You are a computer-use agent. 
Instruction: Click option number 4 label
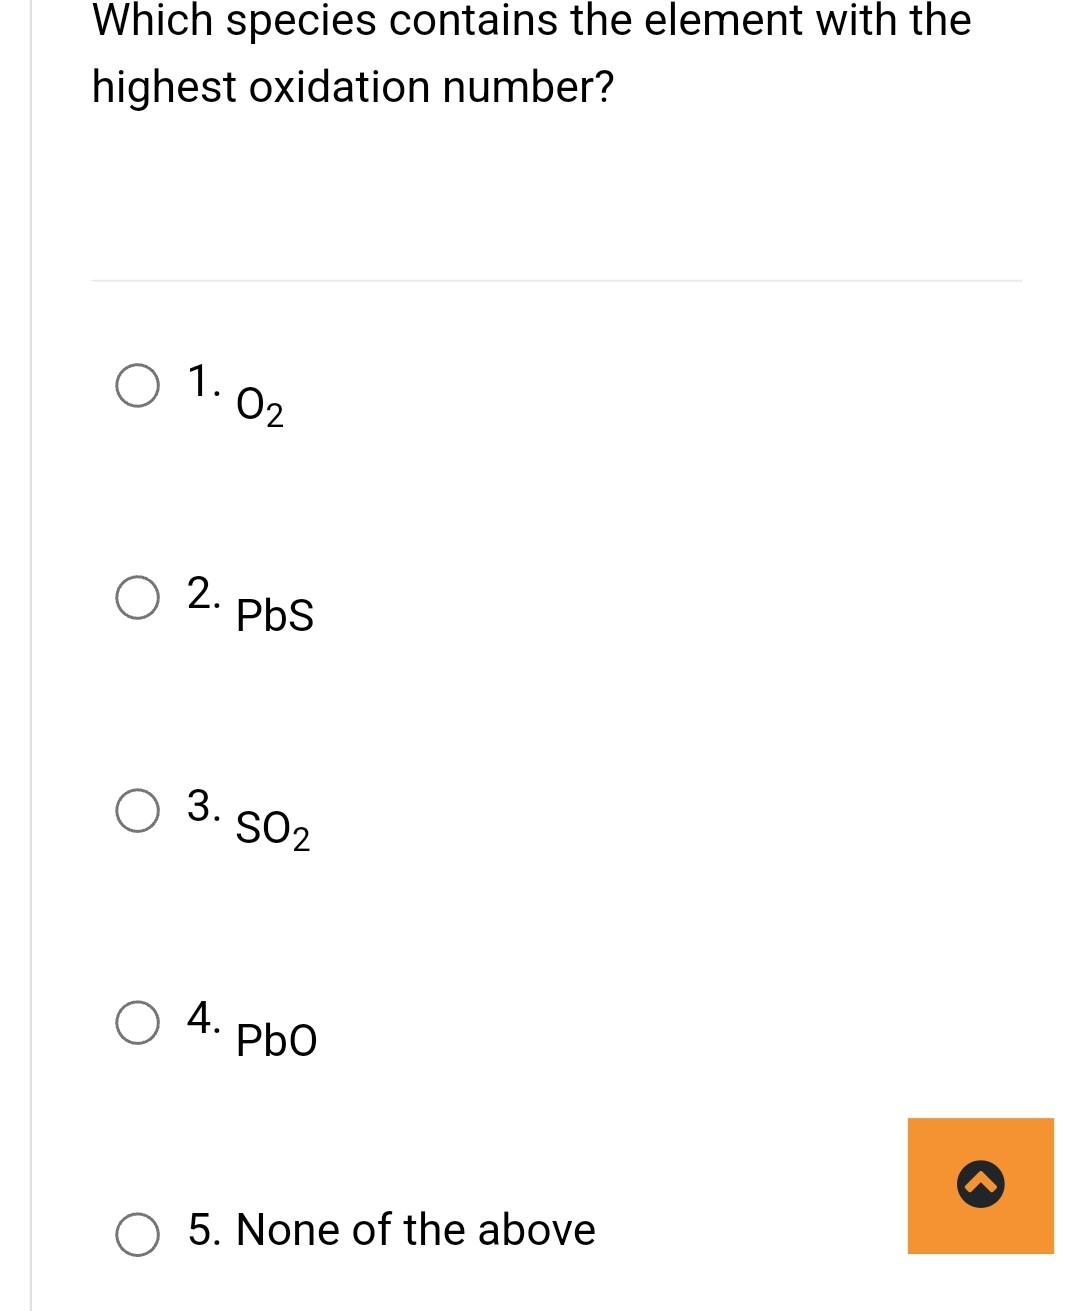coord(204,1016)
